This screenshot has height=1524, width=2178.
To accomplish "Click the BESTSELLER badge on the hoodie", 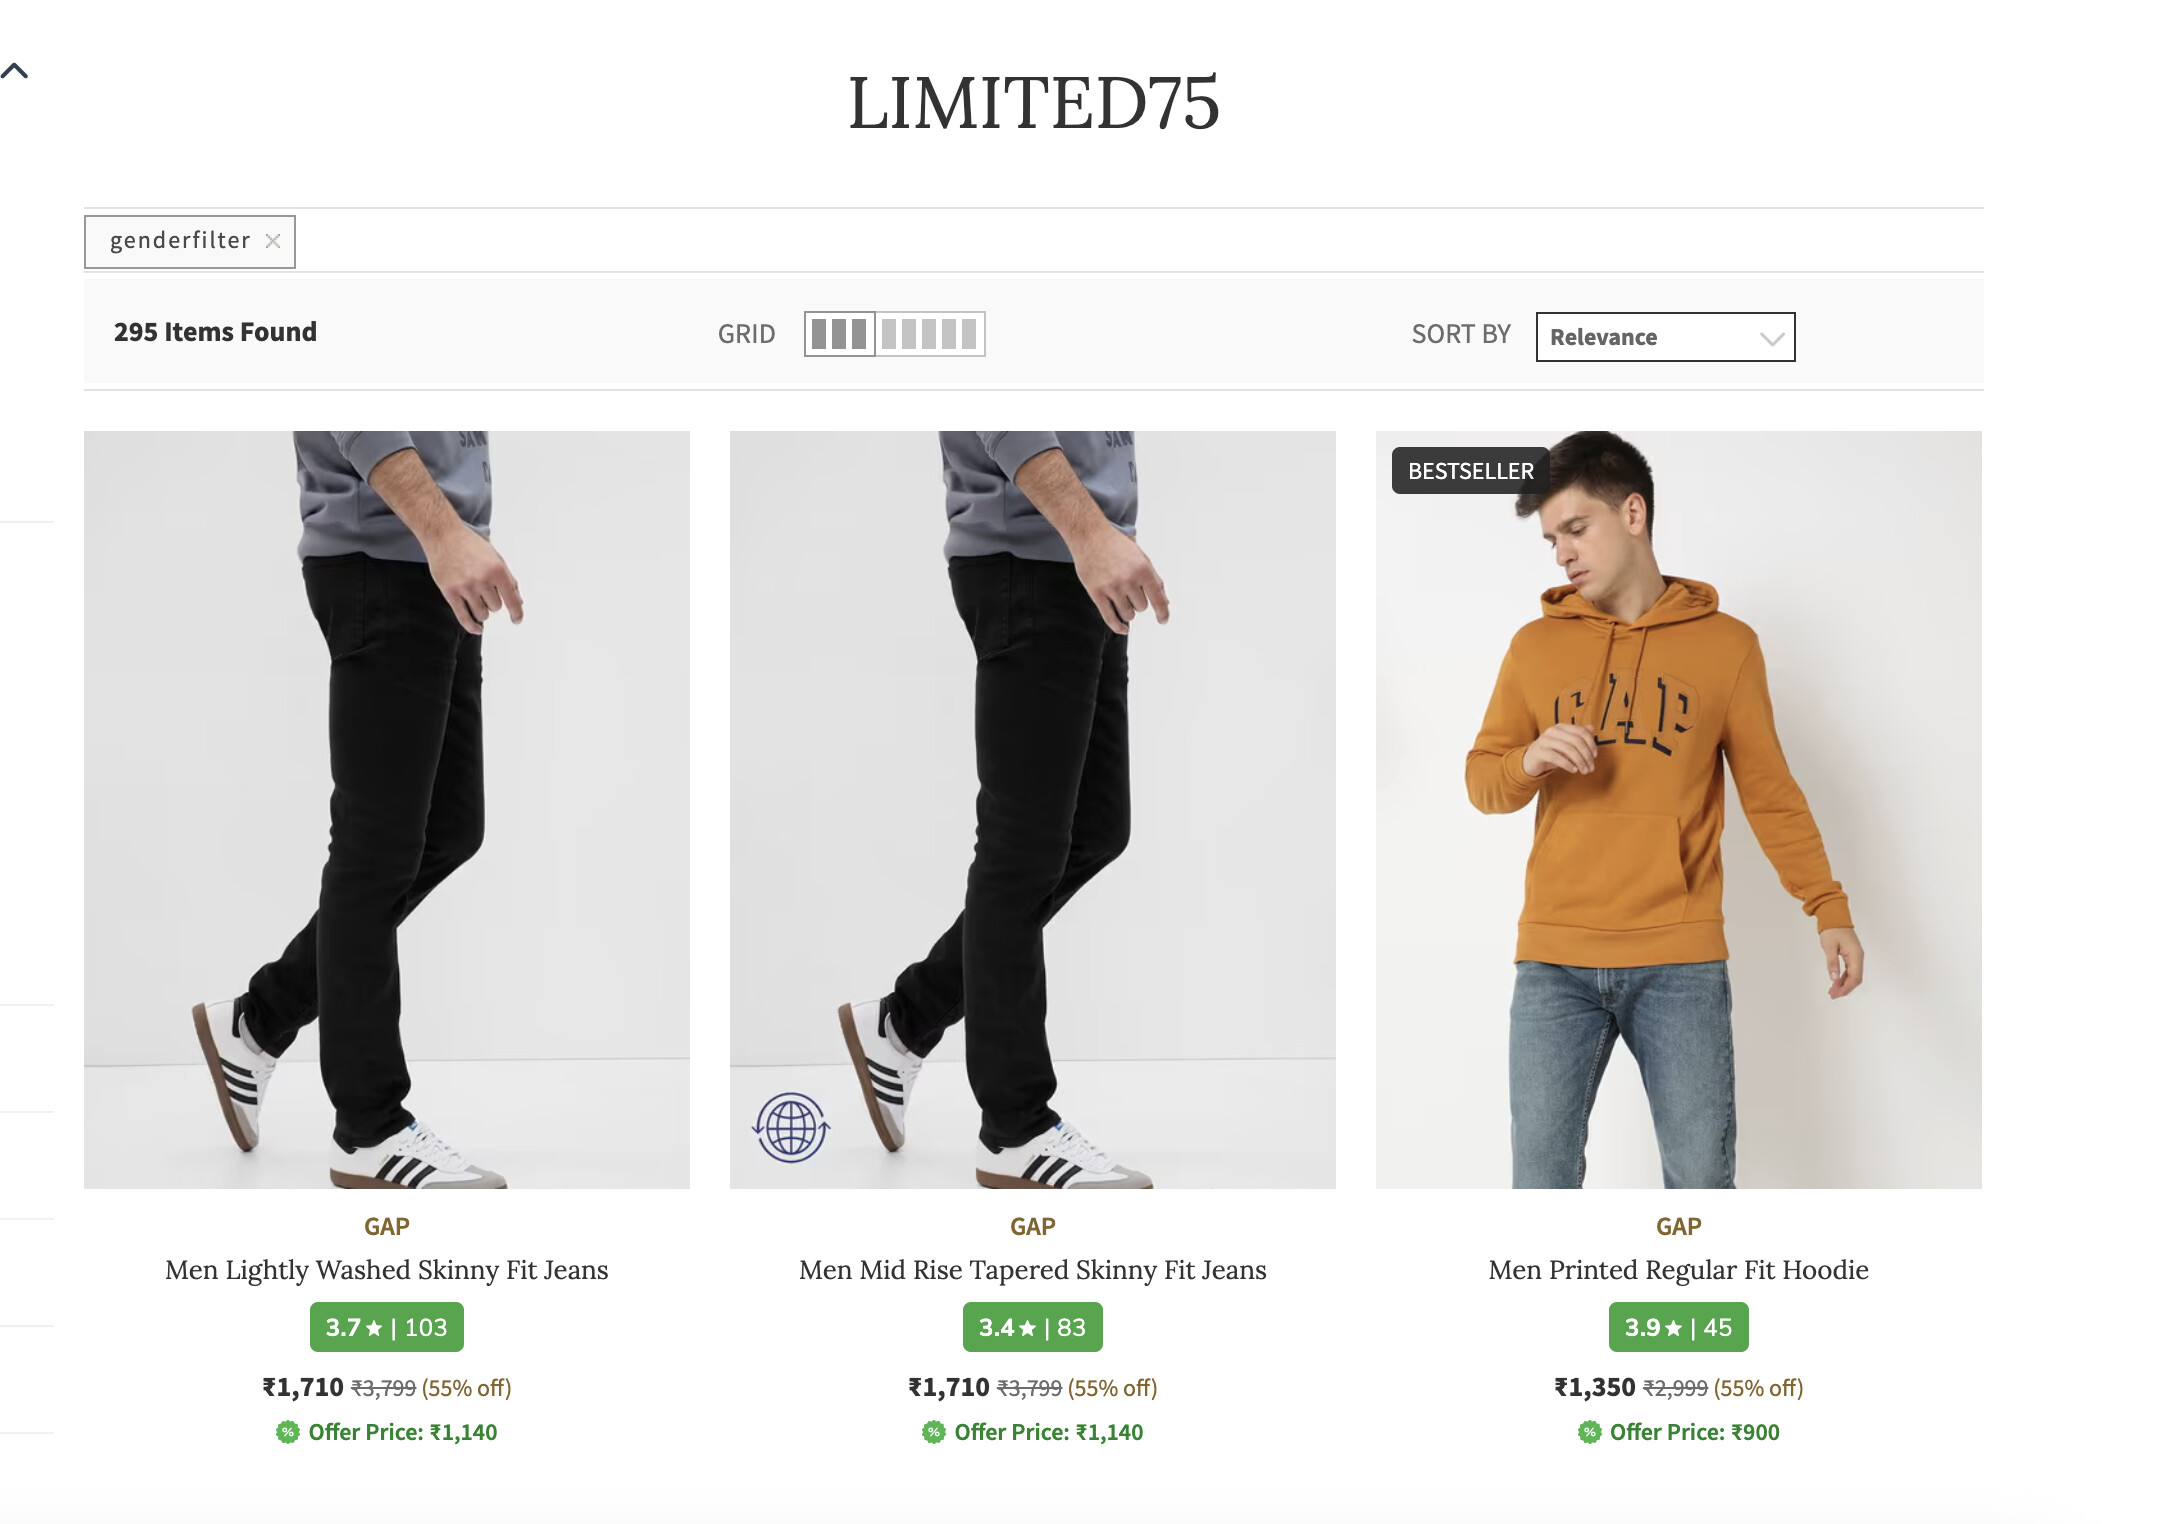I will [1470, 470].
